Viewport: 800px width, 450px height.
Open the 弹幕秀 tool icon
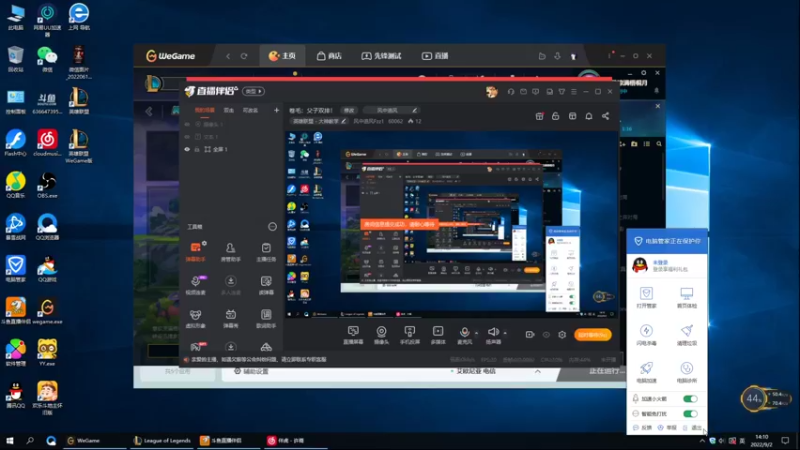click(x=231, y=319)
